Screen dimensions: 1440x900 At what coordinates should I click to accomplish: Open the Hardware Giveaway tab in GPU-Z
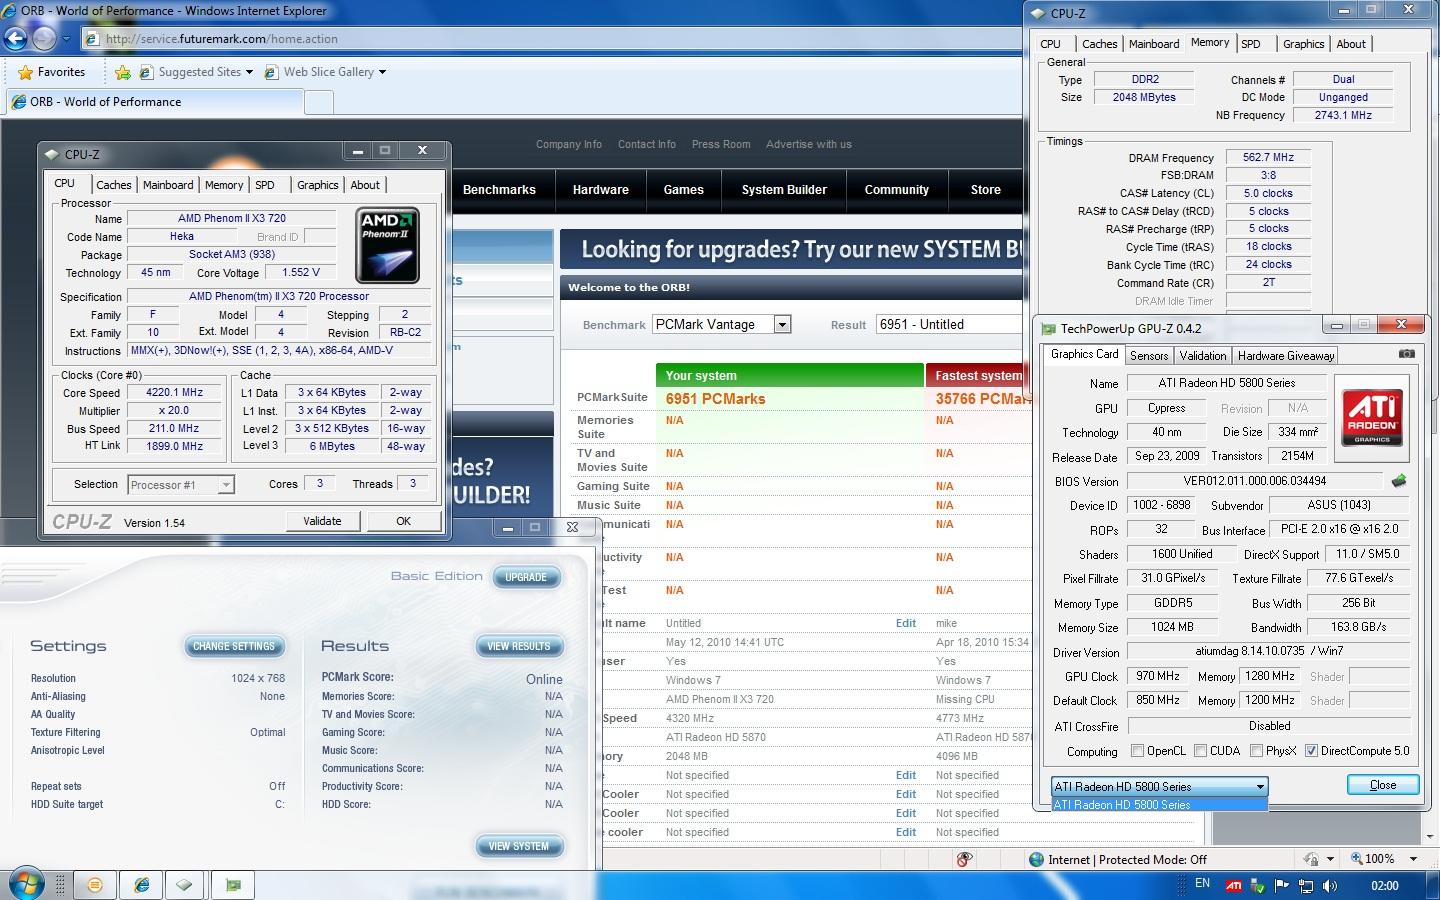[x=1285, y=356]
